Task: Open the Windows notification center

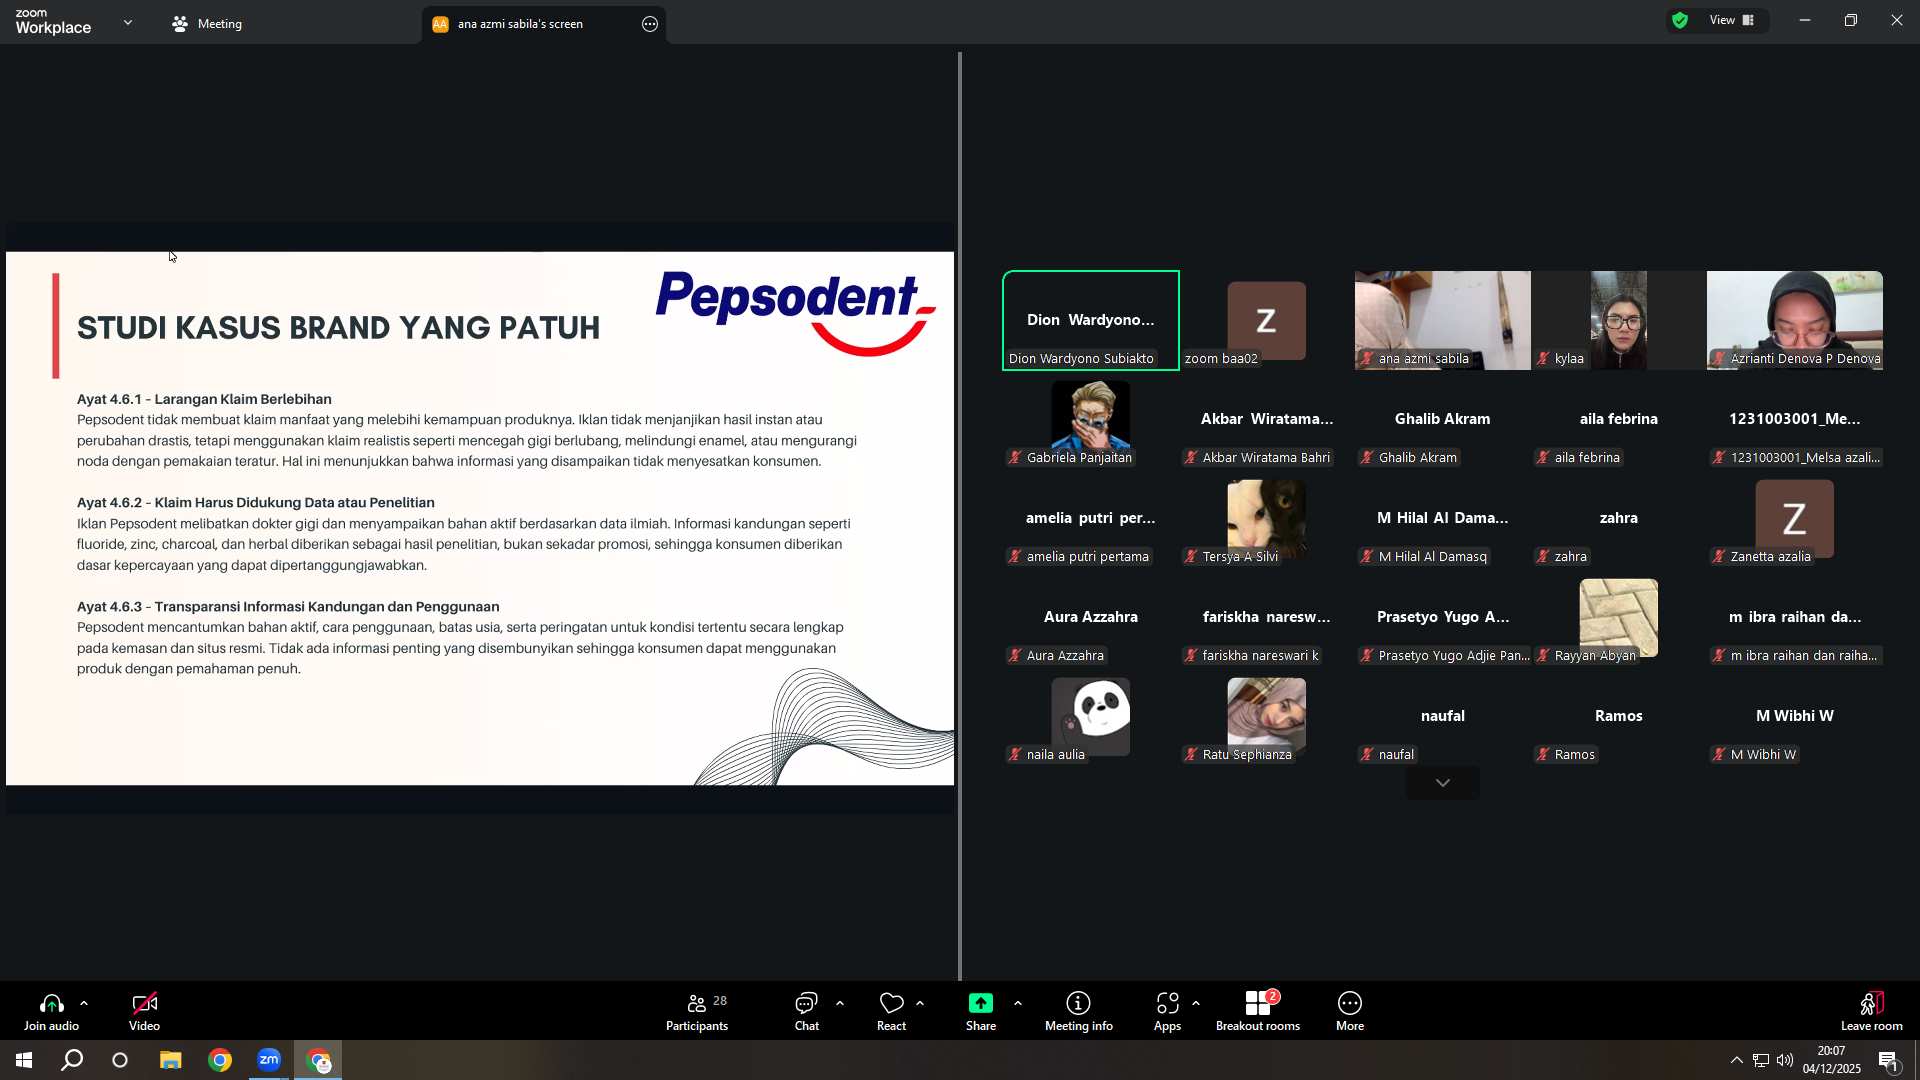Action: coord(1889,1061)
